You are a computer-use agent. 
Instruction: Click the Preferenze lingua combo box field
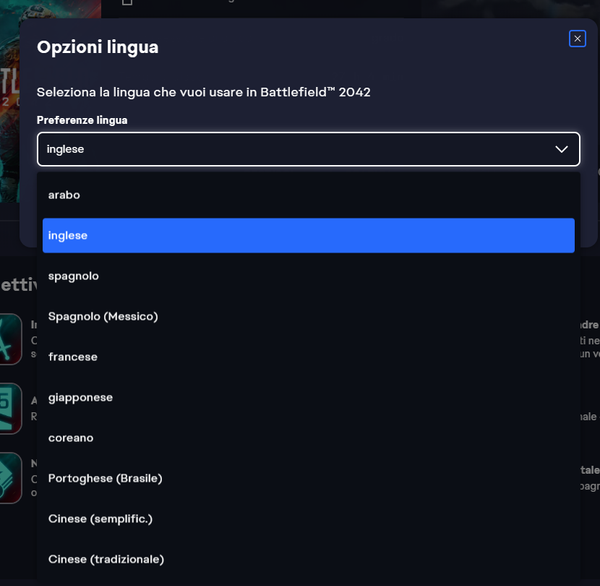pos(300,149)
